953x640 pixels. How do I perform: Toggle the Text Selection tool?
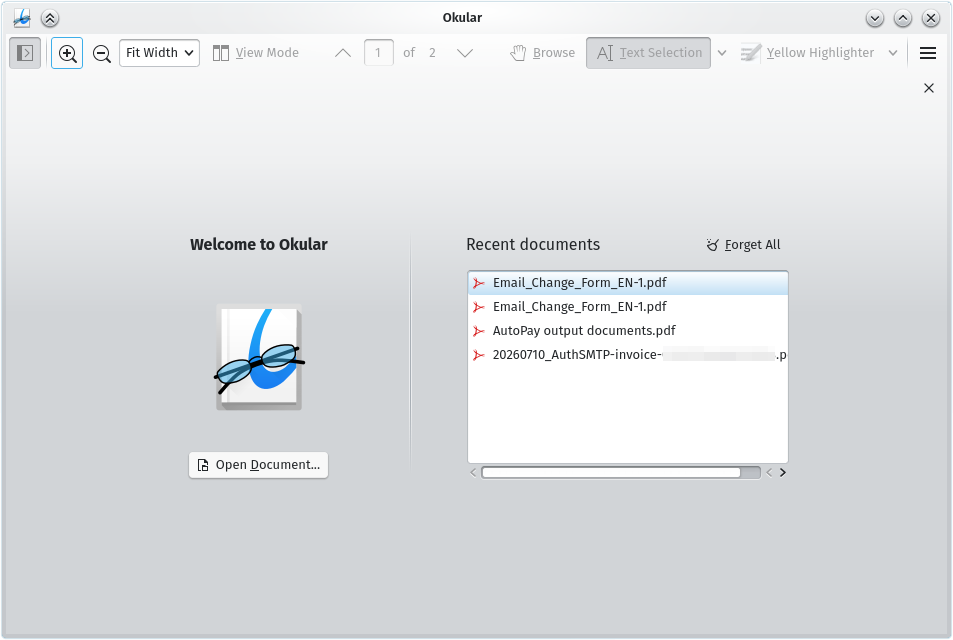pos(648,53)
